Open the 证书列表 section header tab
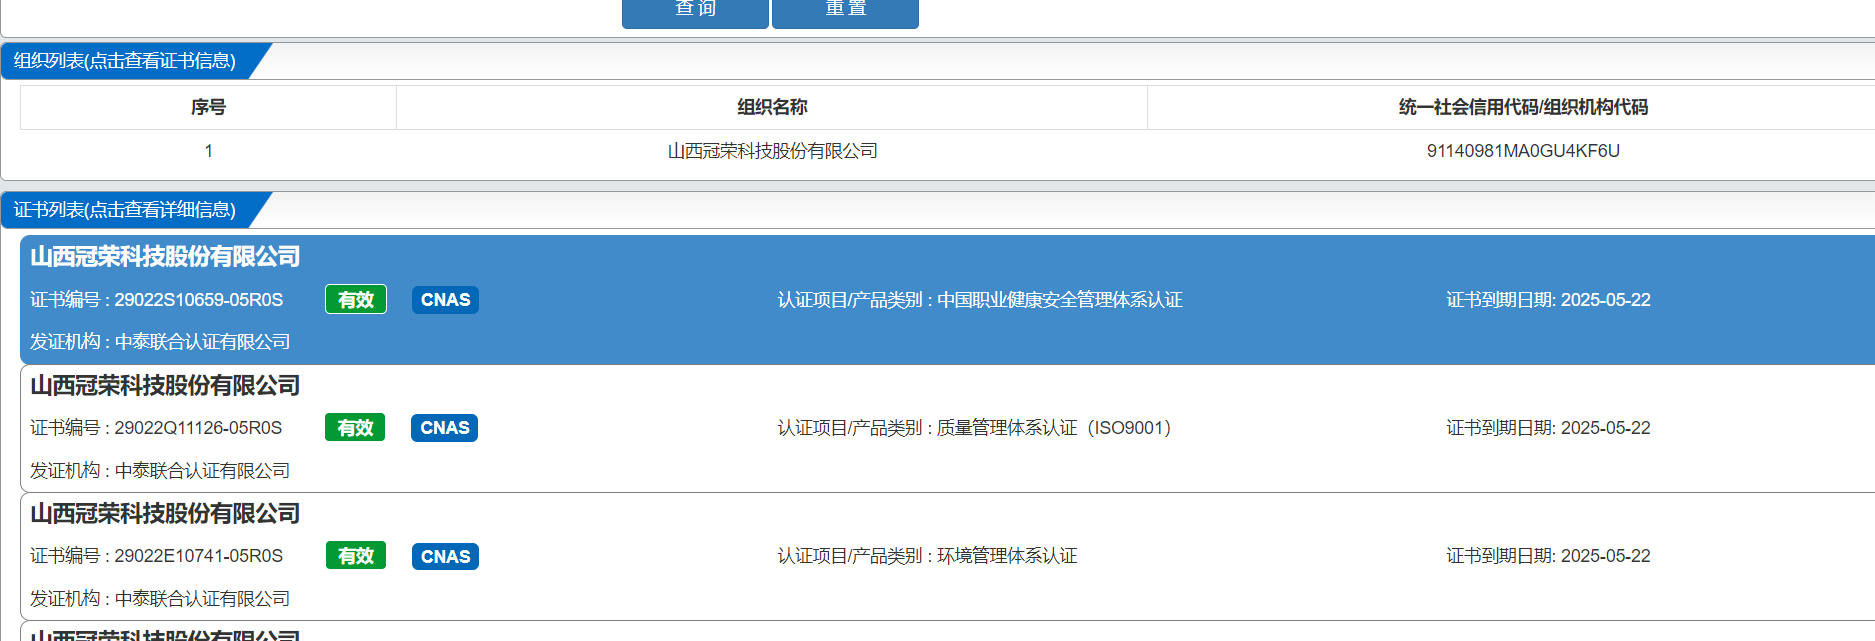 click(125, 210)
